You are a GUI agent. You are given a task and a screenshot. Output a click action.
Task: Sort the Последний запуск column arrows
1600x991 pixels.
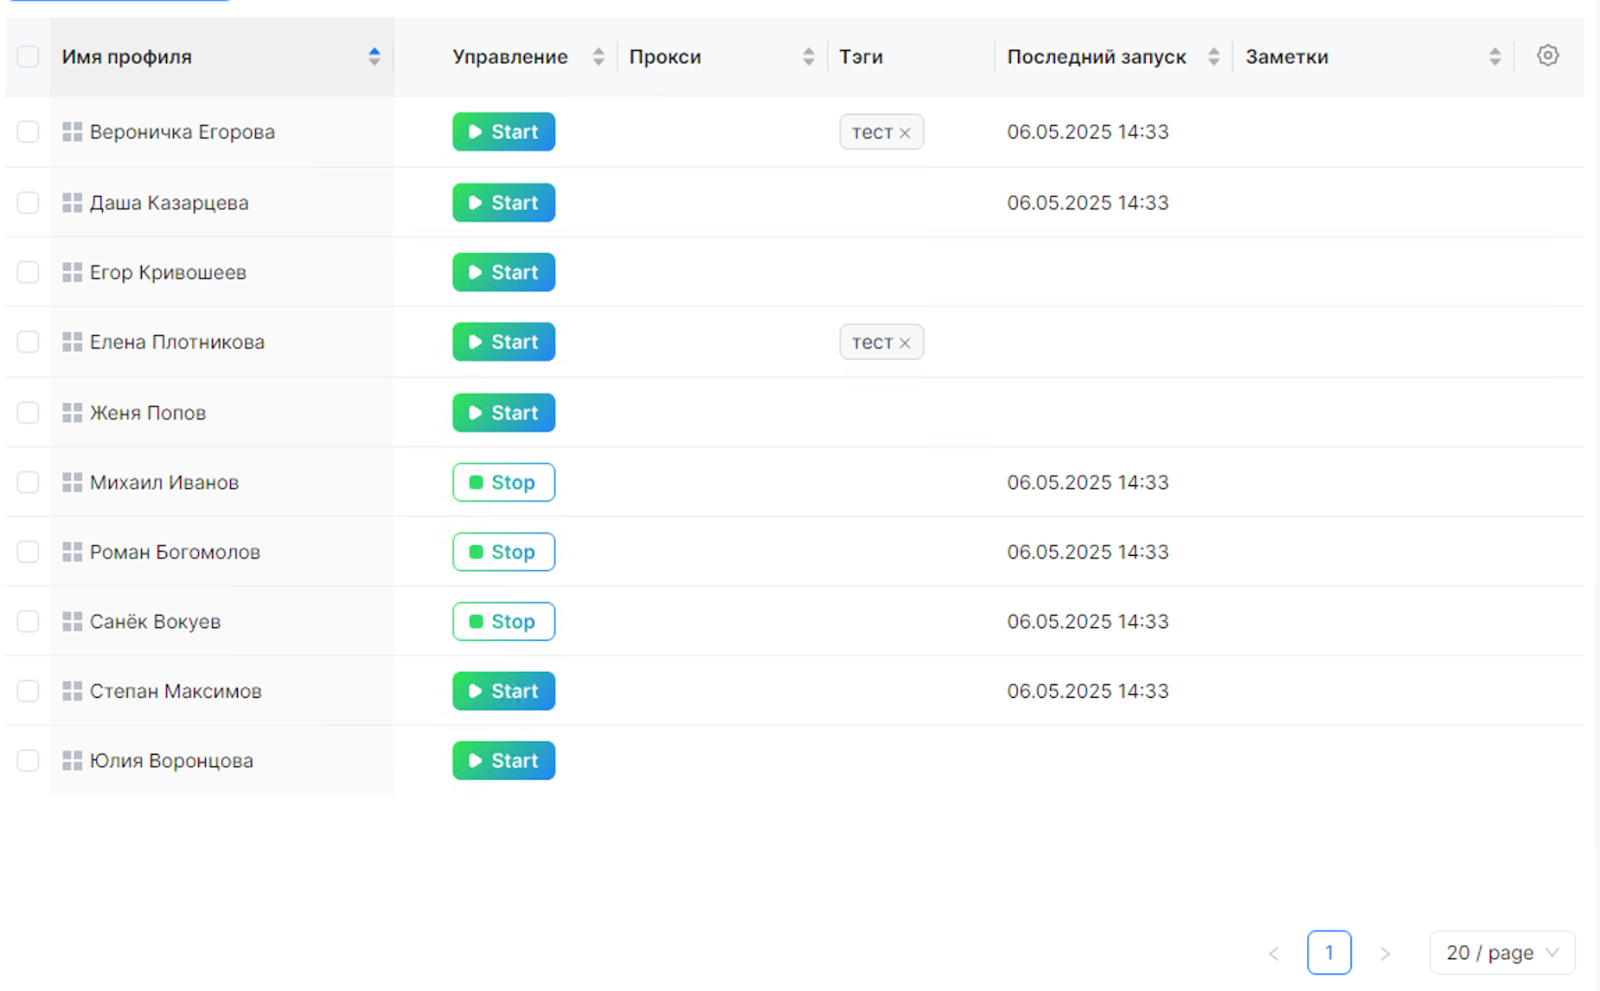click(x=1213, y=56)
